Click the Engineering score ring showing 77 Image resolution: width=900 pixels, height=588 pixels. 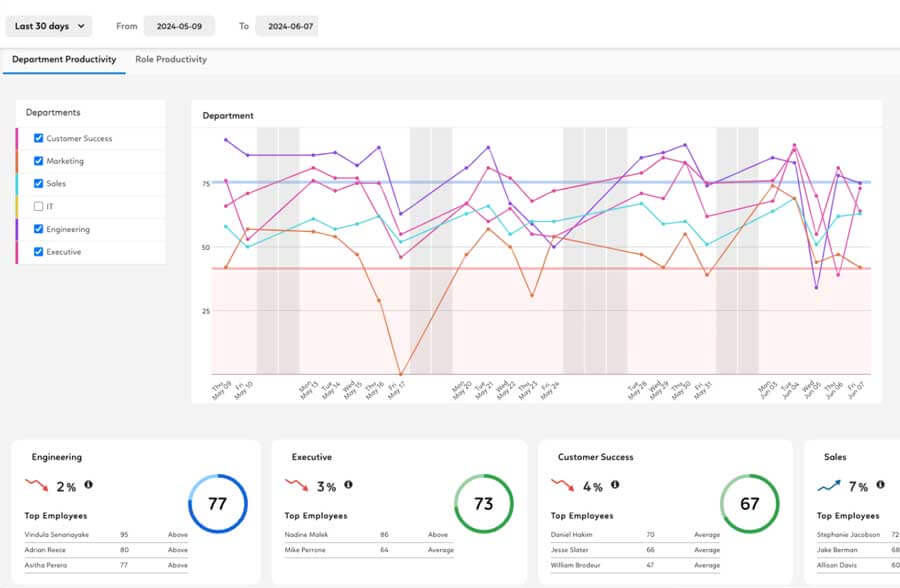coord(217,504)
